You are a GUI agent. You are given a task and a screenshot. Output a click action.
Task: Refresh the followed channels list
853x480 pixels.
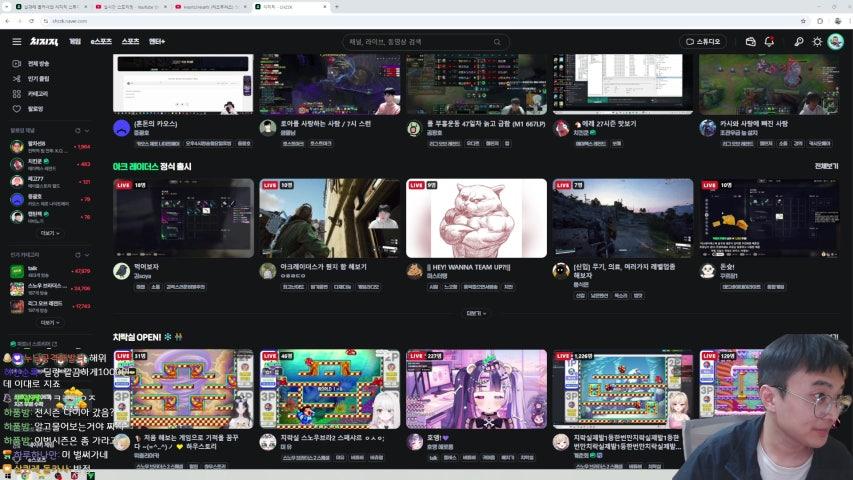[x=78, y=131]
